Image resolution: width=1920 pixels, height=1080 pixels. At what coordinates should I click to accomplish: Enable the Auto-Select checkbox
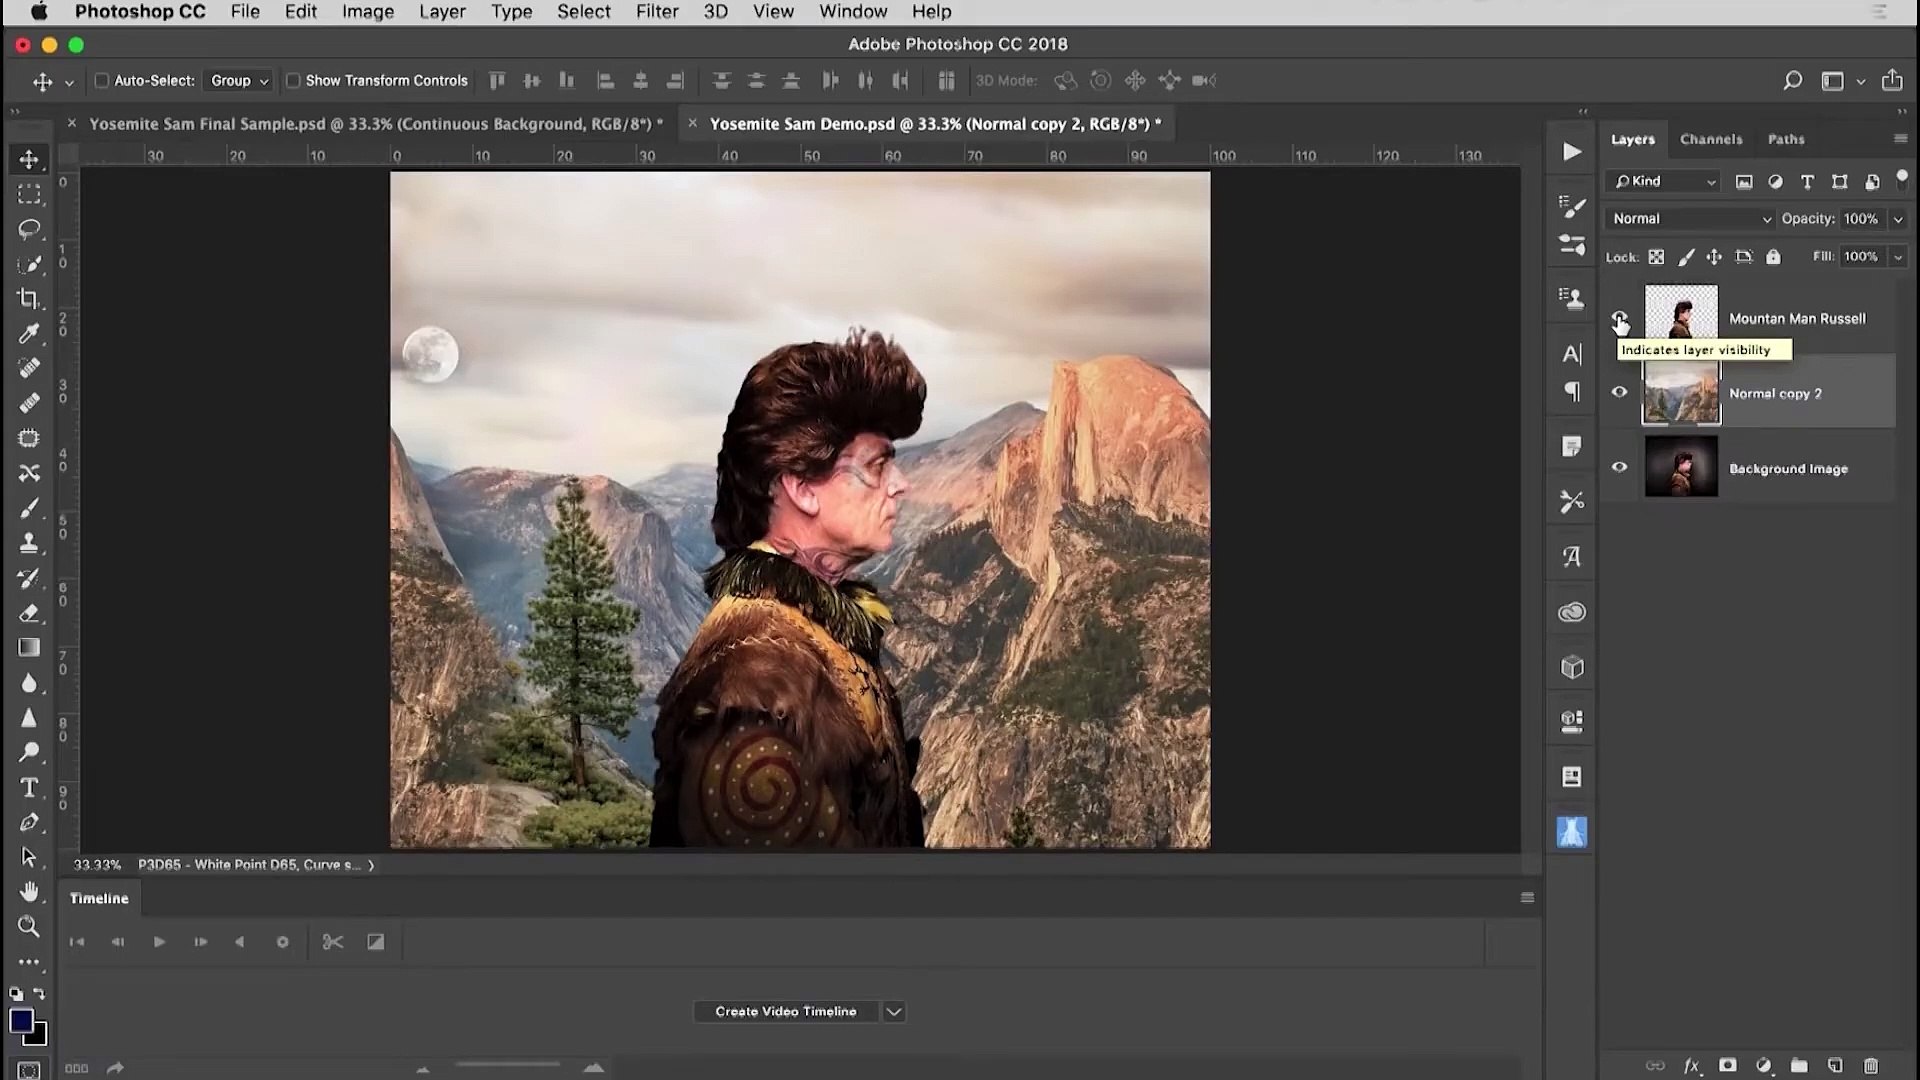point(101,81)
